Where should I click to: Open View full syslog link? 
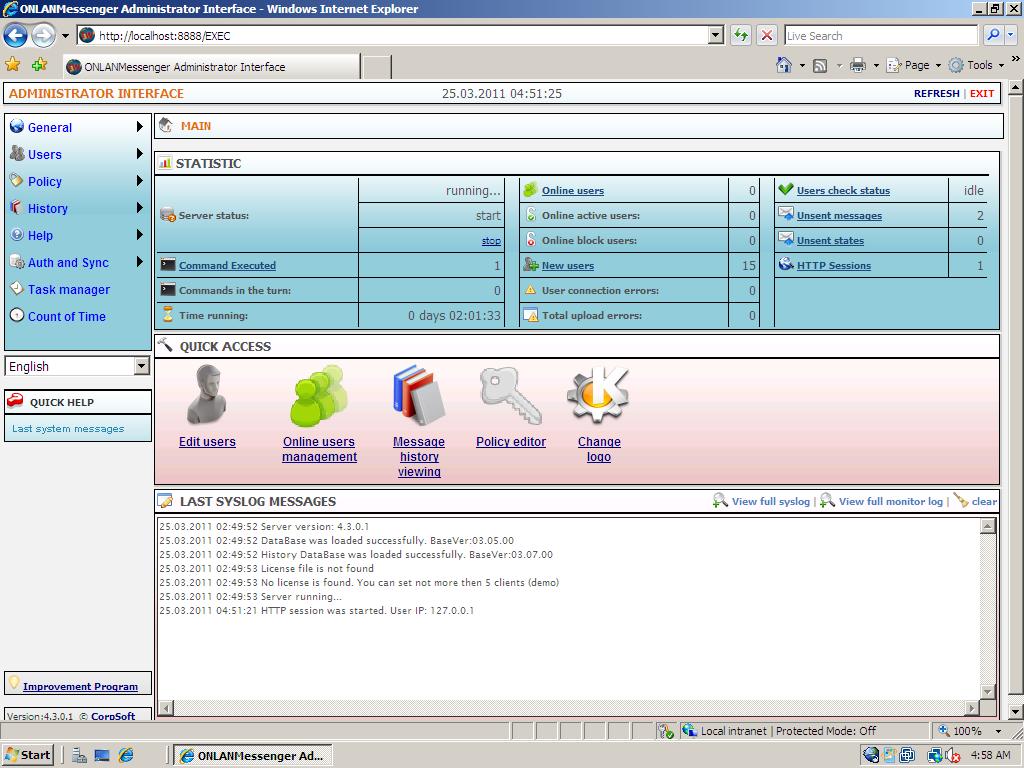(x=770, y=501)
